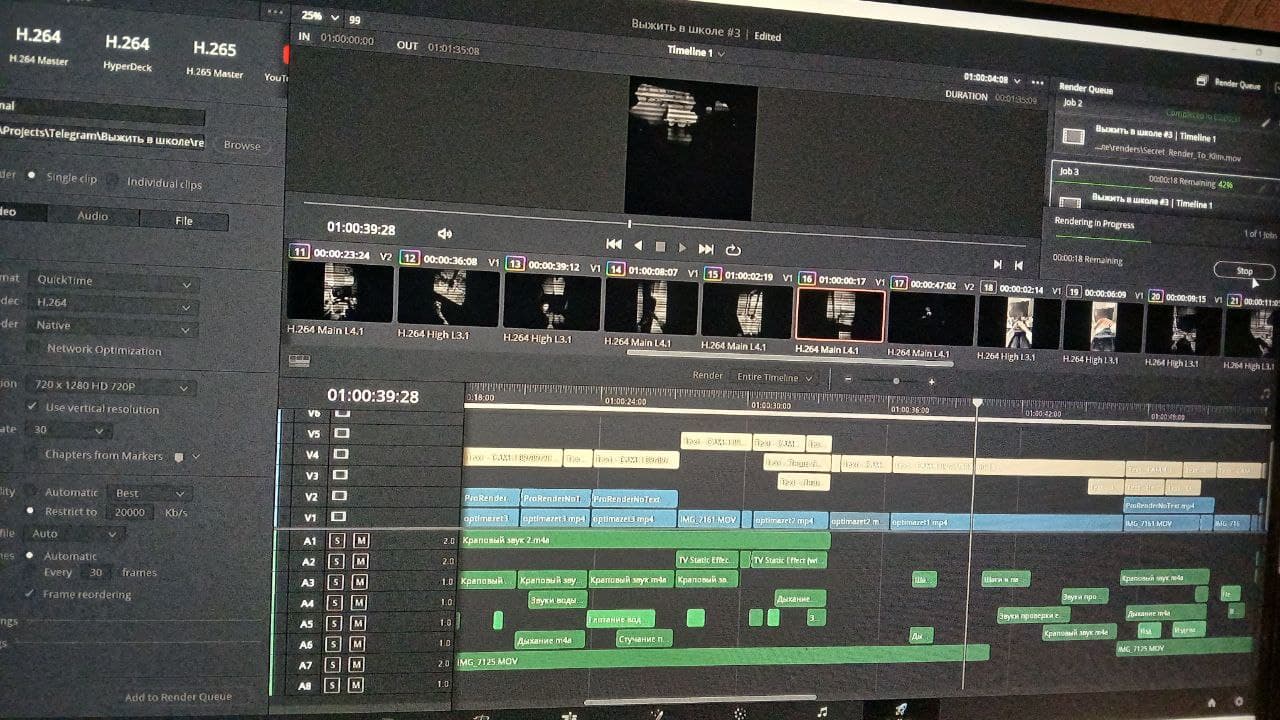The image size is (1280, 720).
Task: Toggle Render Queue panel button top right
Action: pyautogui.click(x=1229, y=84)
